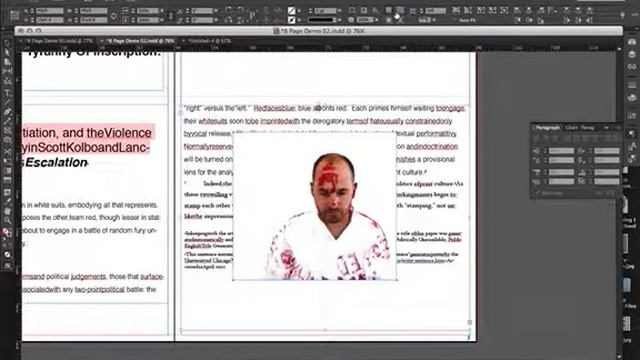Click the width W field
640x360 pixels.
94,11
